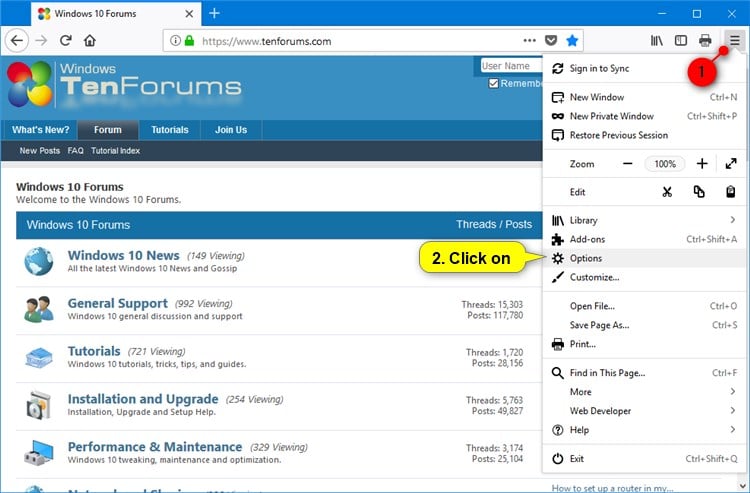Toggle the Remember Me checkbox
750x493 pixels.
(x=493, y=84)
